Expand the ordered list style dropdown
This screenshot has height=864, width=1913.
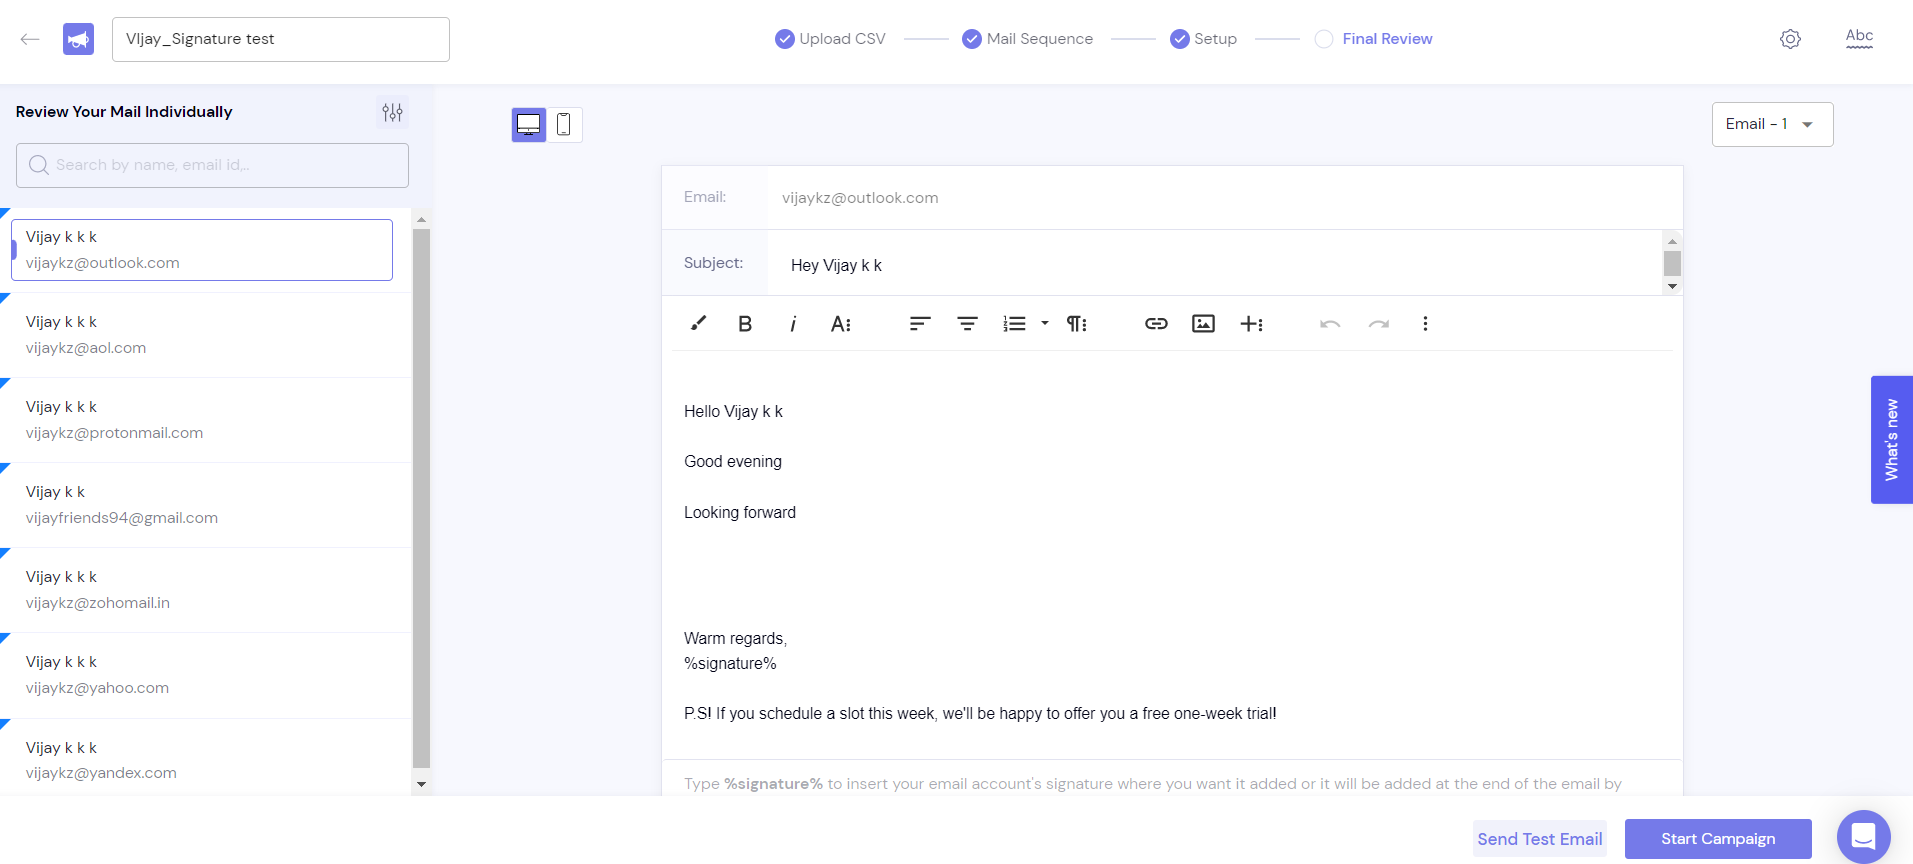tap(1045, 323)
